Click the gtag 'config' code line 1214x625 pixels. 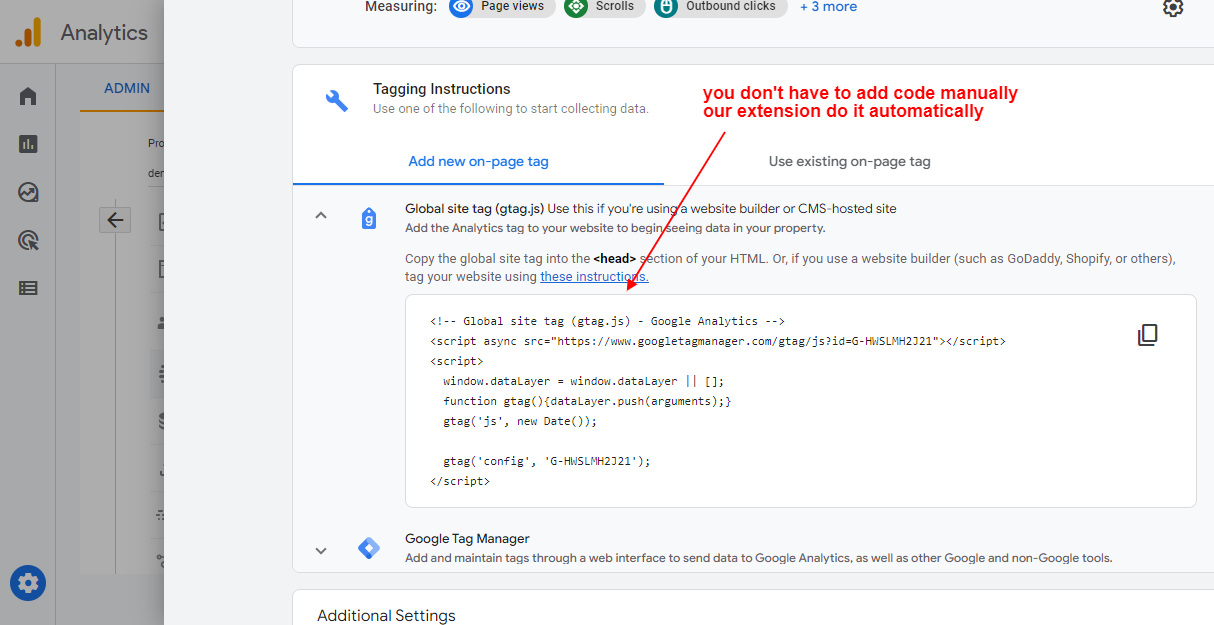(547, 461)
